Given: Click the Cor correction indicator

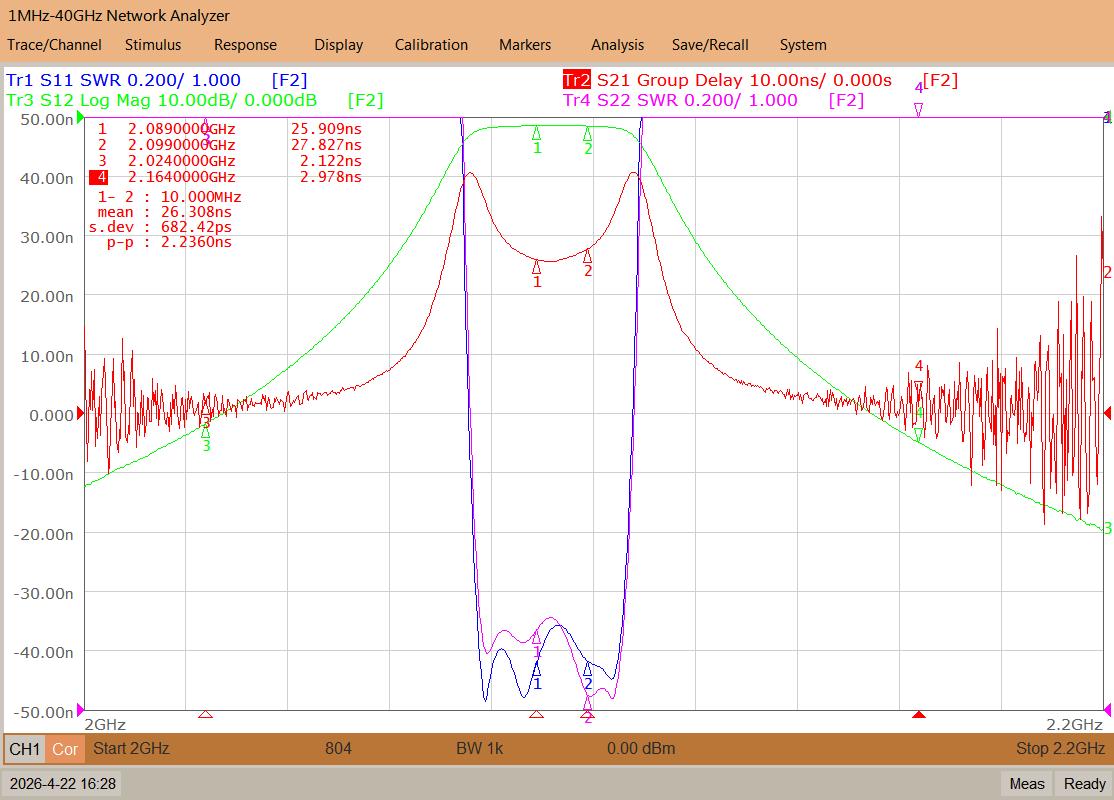Looking at the screenshot, I should point(65,749).
